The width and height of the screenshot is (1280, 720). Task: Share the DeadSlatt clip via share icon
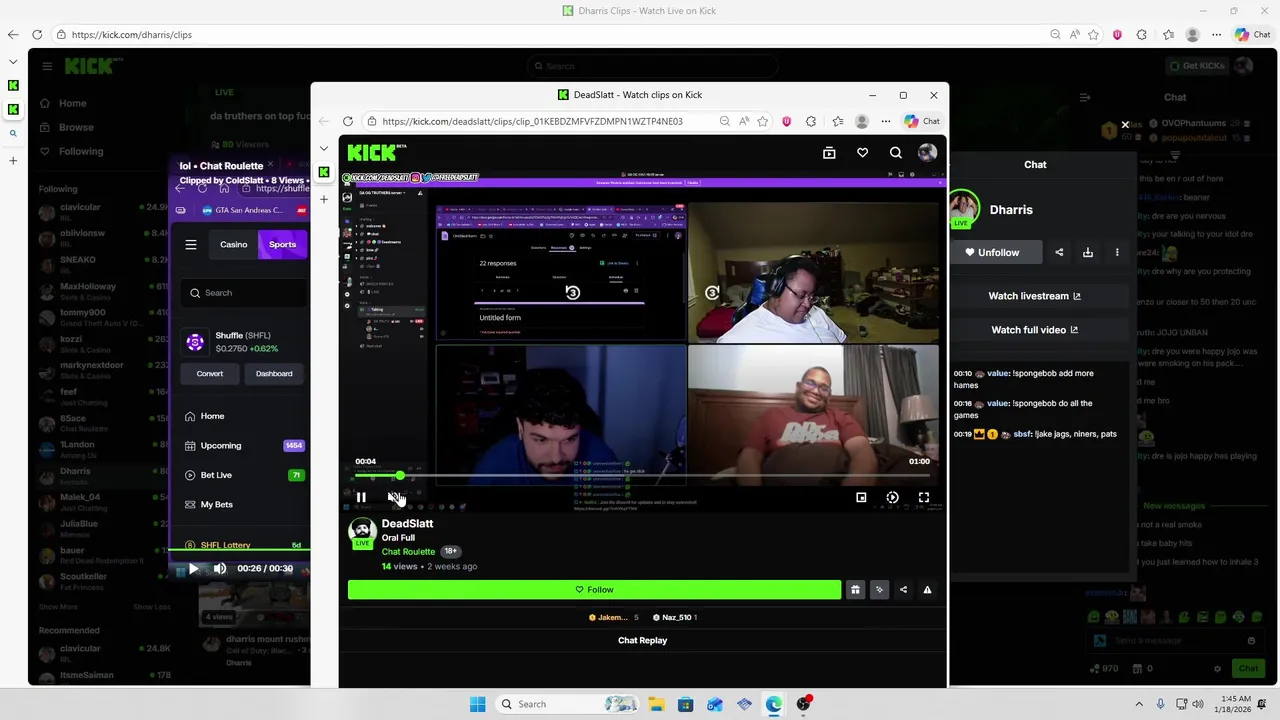click(903, 590)
